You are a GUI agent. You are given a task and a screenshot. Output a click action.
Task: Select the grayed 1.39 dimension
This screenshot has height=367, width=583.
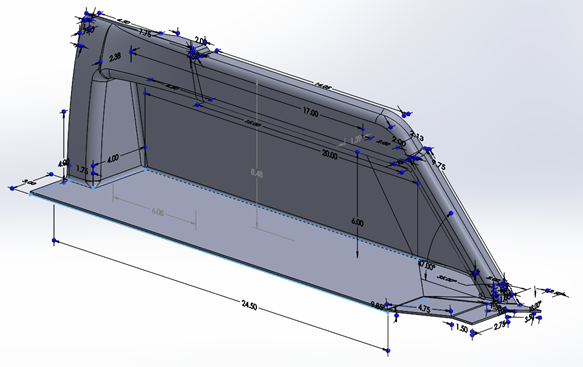(356, 140)
